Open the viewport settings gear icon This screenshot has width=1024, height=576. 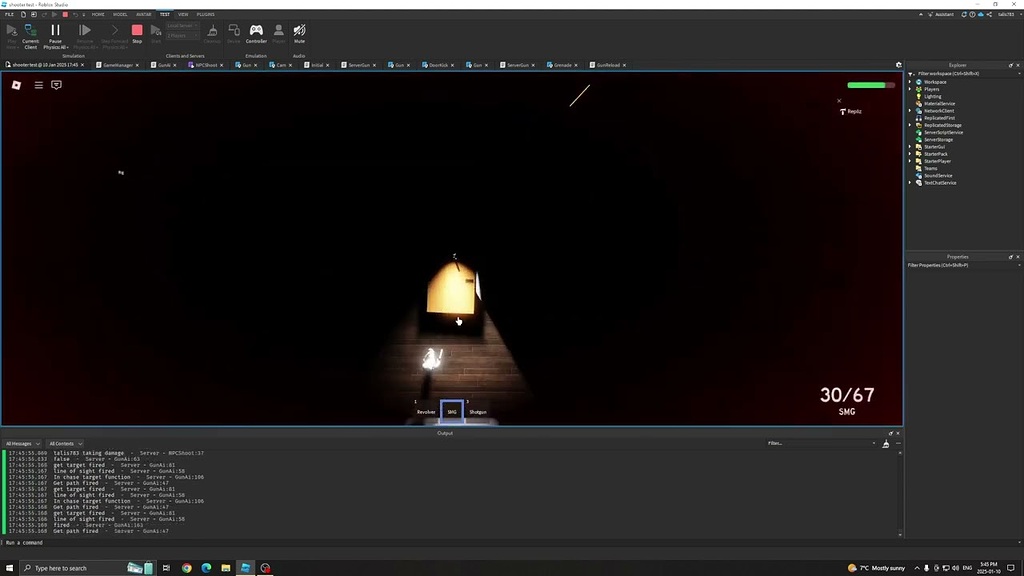click(899, 65)
